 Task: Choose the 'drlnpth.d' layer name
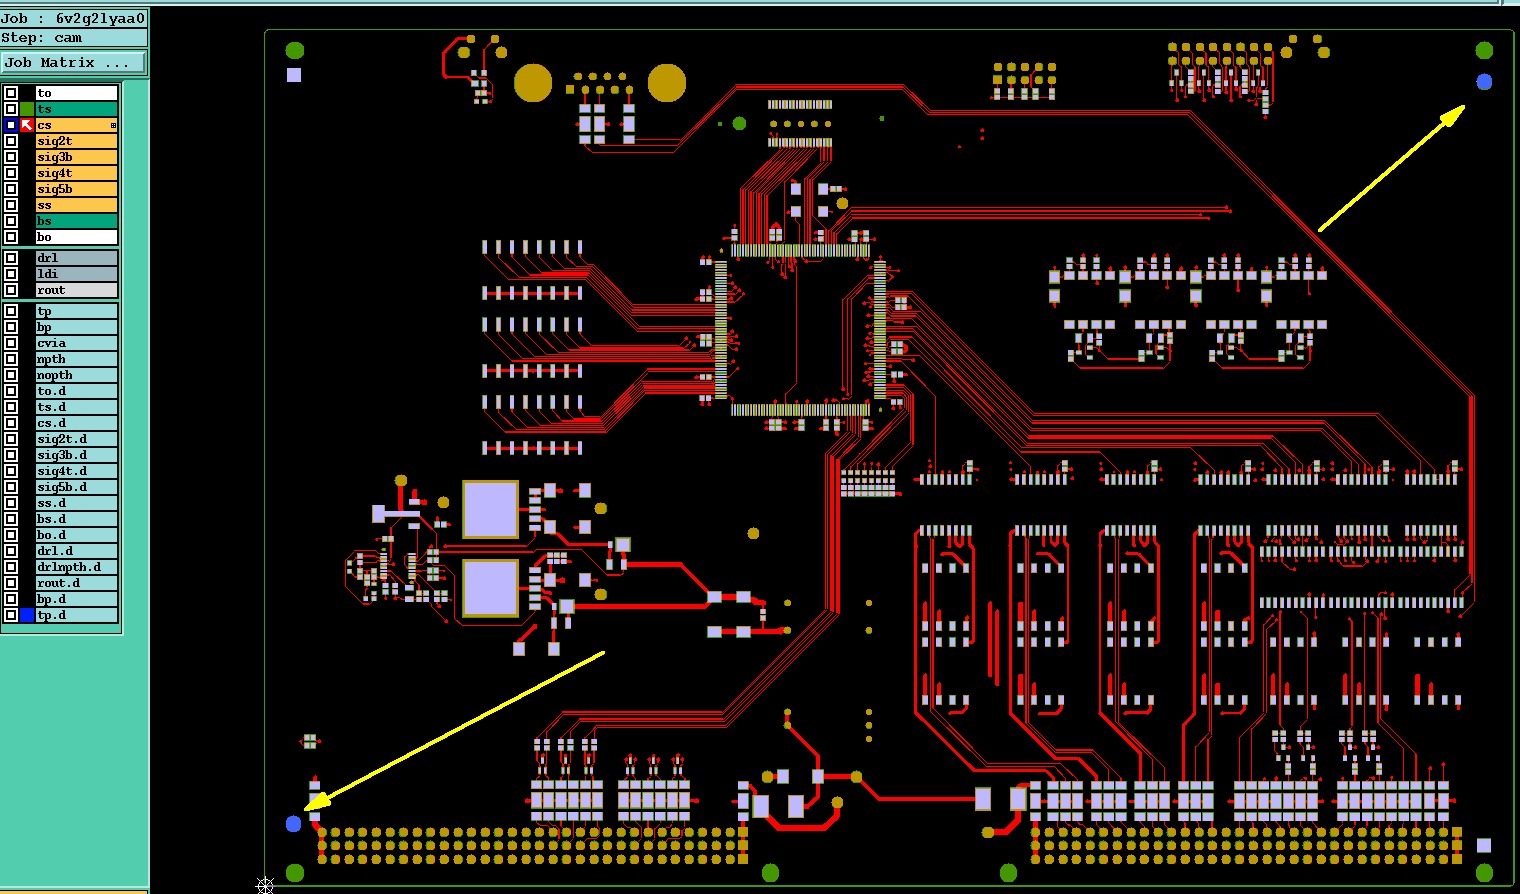[x=77, y=567]
